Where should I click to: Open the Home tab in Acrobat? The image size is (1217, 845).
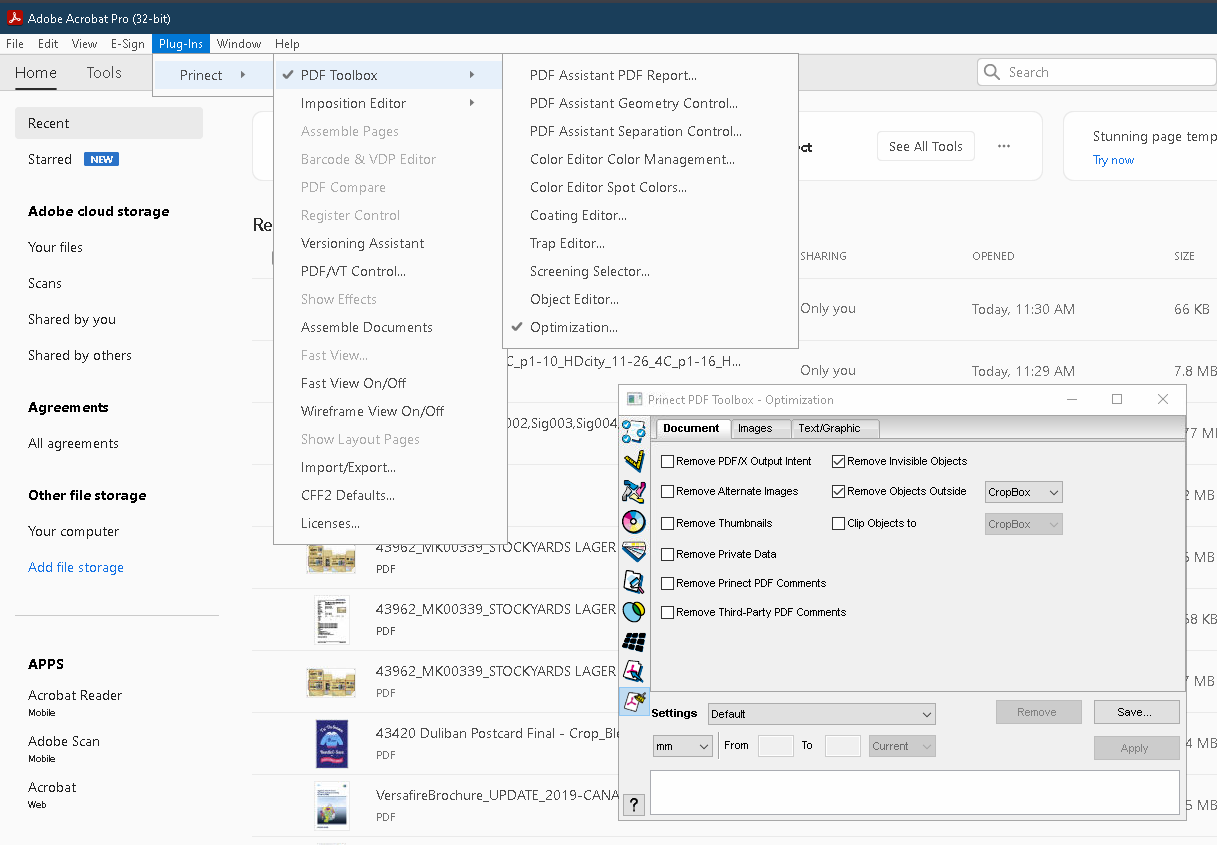[x=36, y=72]
